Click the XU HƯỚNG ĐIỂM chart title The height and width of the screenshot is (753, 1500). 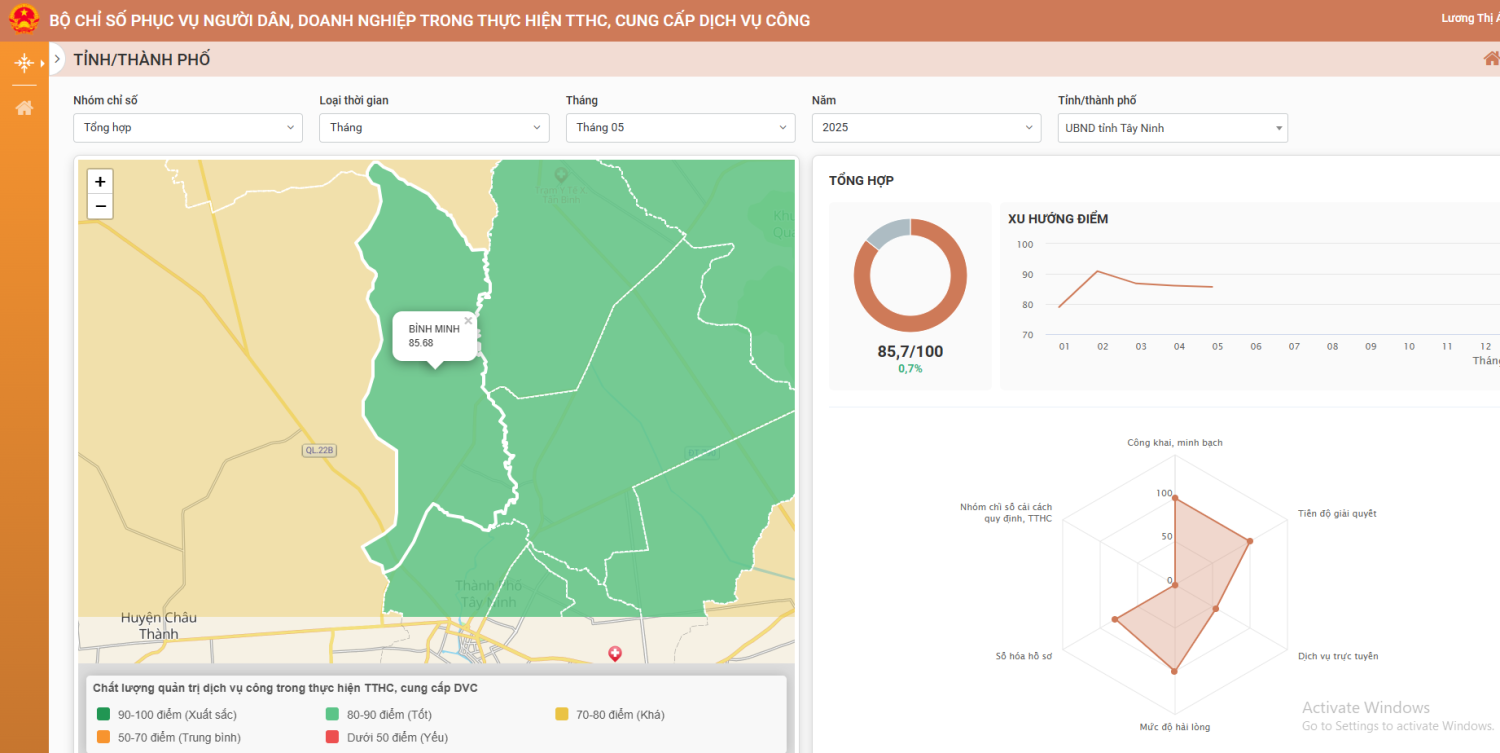[1058, 219]
